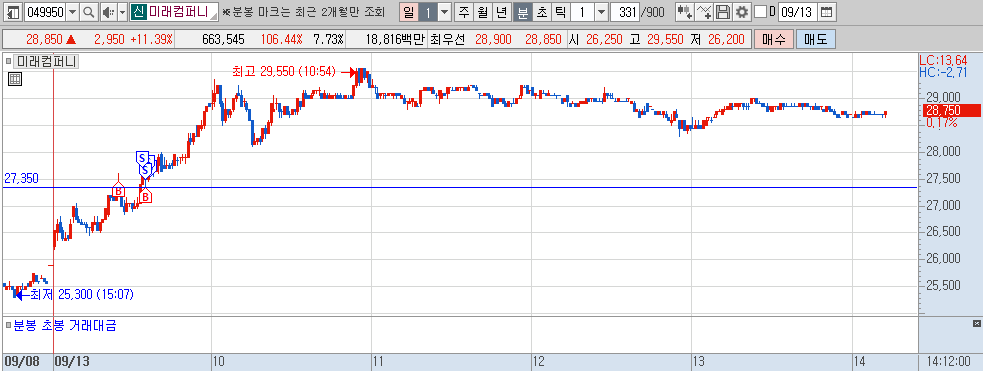983x371 pixels.
Task: Select the 초 second chart period
Action: (x=541, y=12)
